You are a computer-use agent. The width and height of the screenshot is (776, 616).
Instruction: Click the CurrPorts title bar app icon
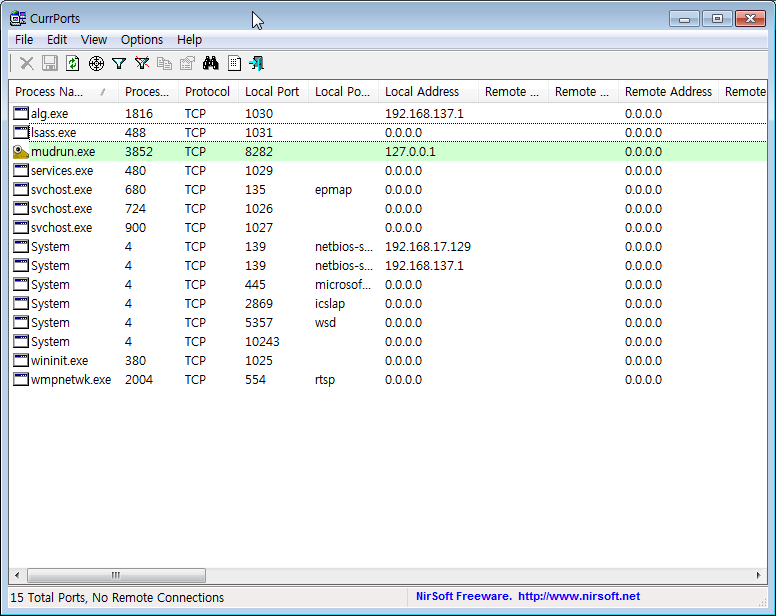click(x=18, y=18)
